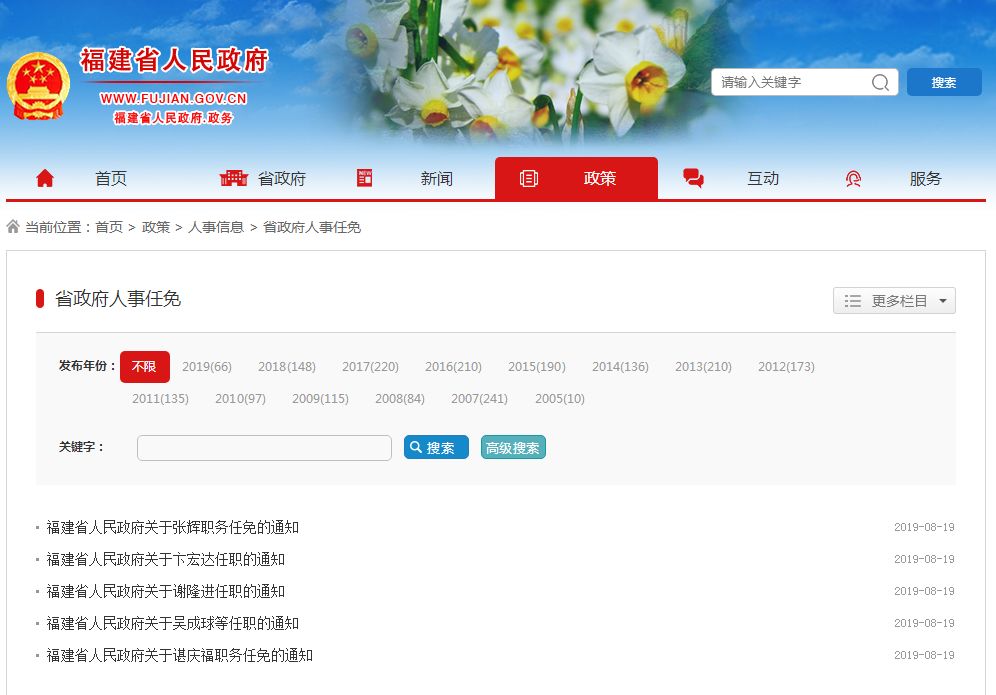The image size is (996, 695).
Task: Open the 互动 navigation tab
Action: pos(762,179)
